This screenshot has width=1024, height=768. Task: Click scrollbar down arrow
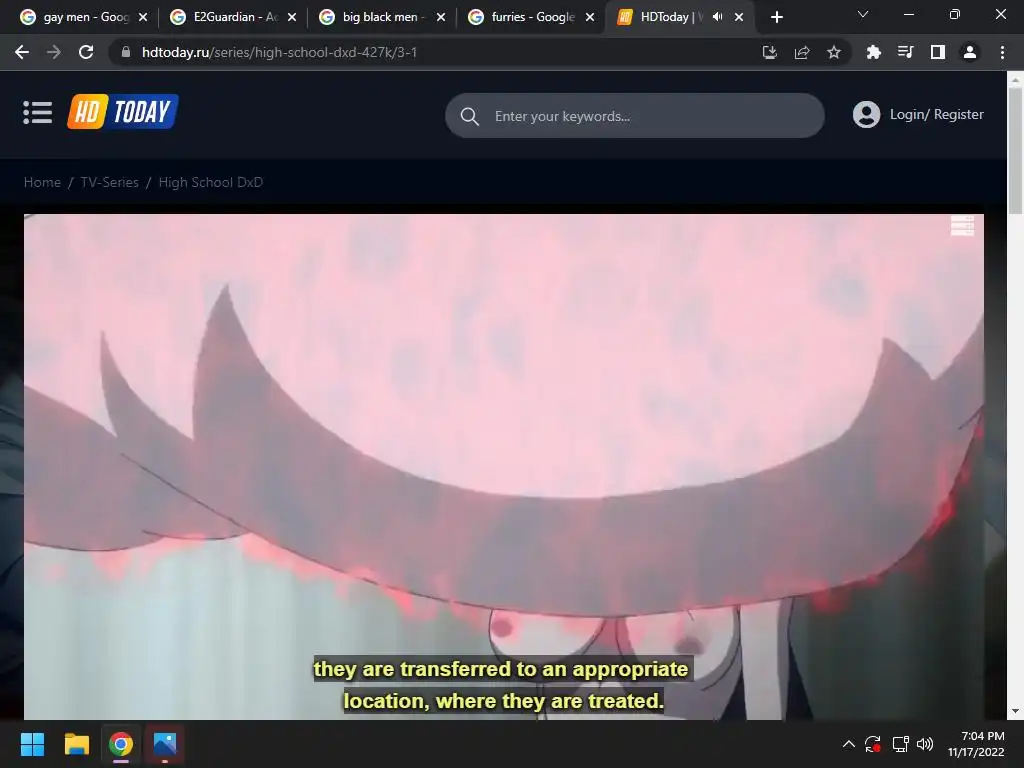pos(1015,711)
